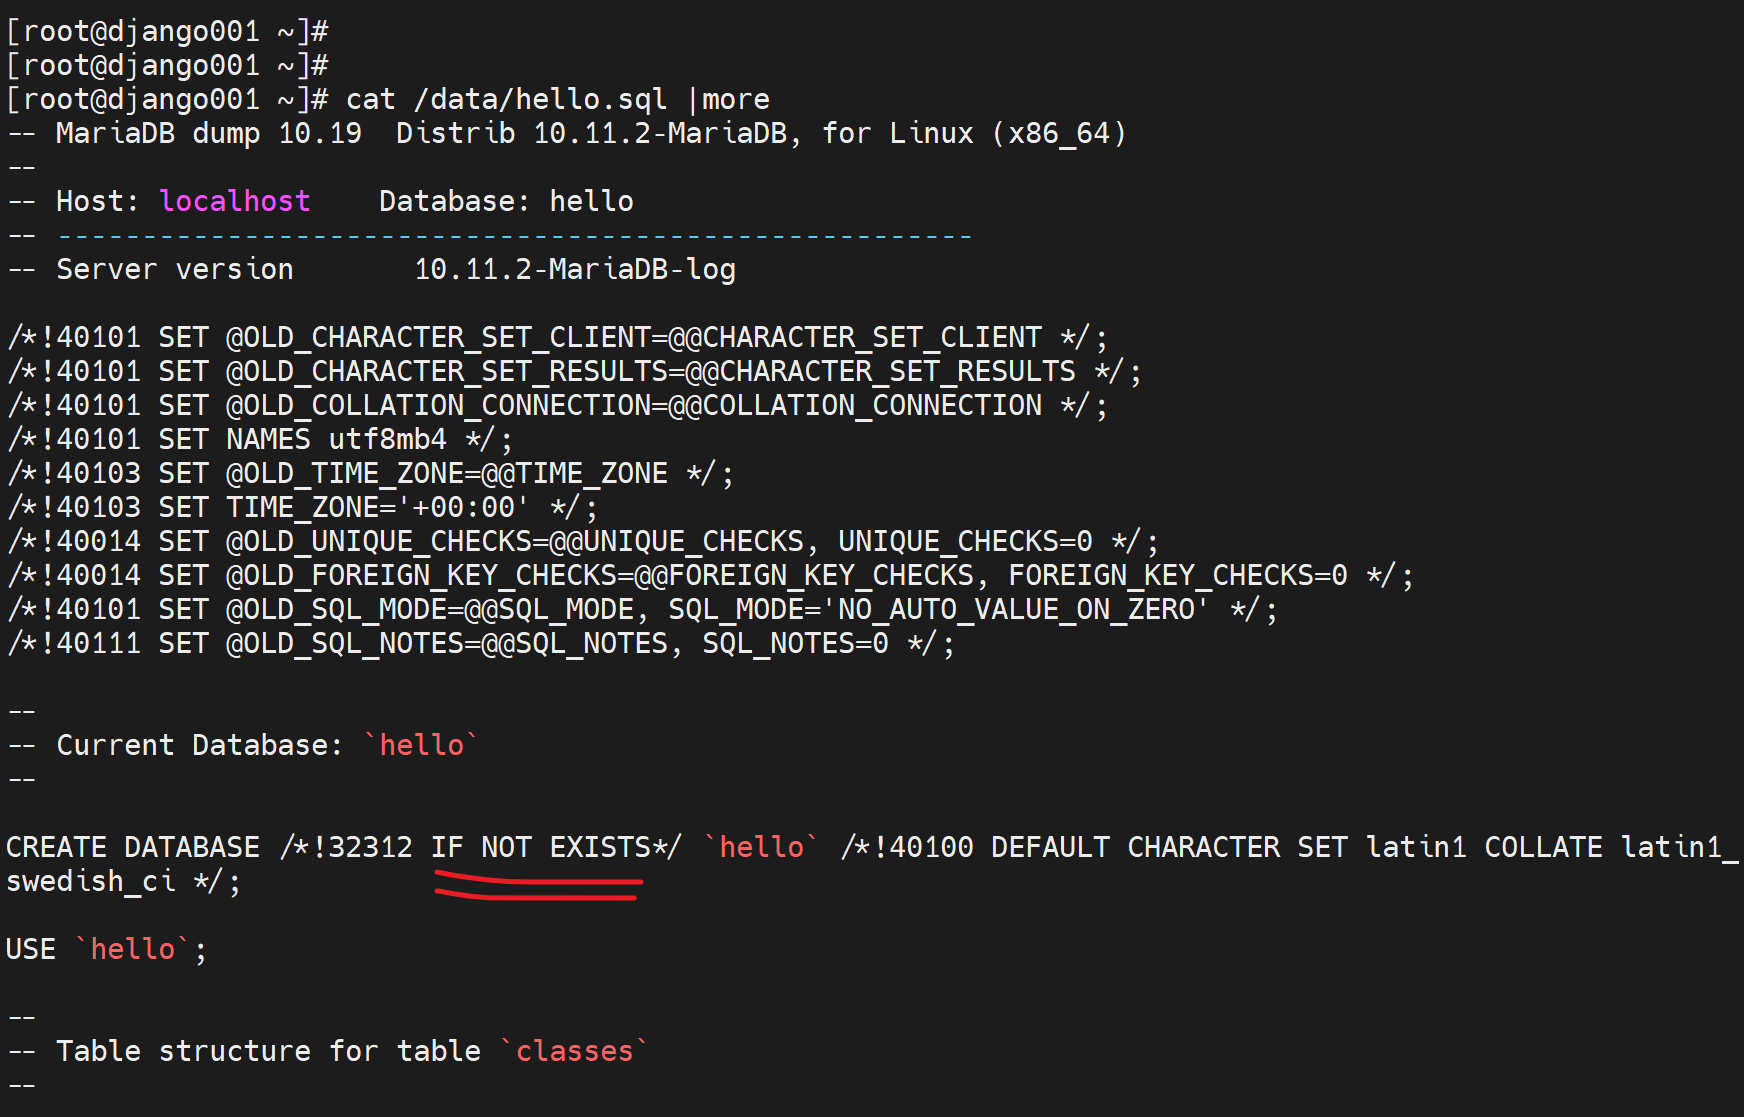Screen dimensions: 1744x1117
Task: Click the "MariaDB dump 10.19" header text
Action: tap(208, 133)
